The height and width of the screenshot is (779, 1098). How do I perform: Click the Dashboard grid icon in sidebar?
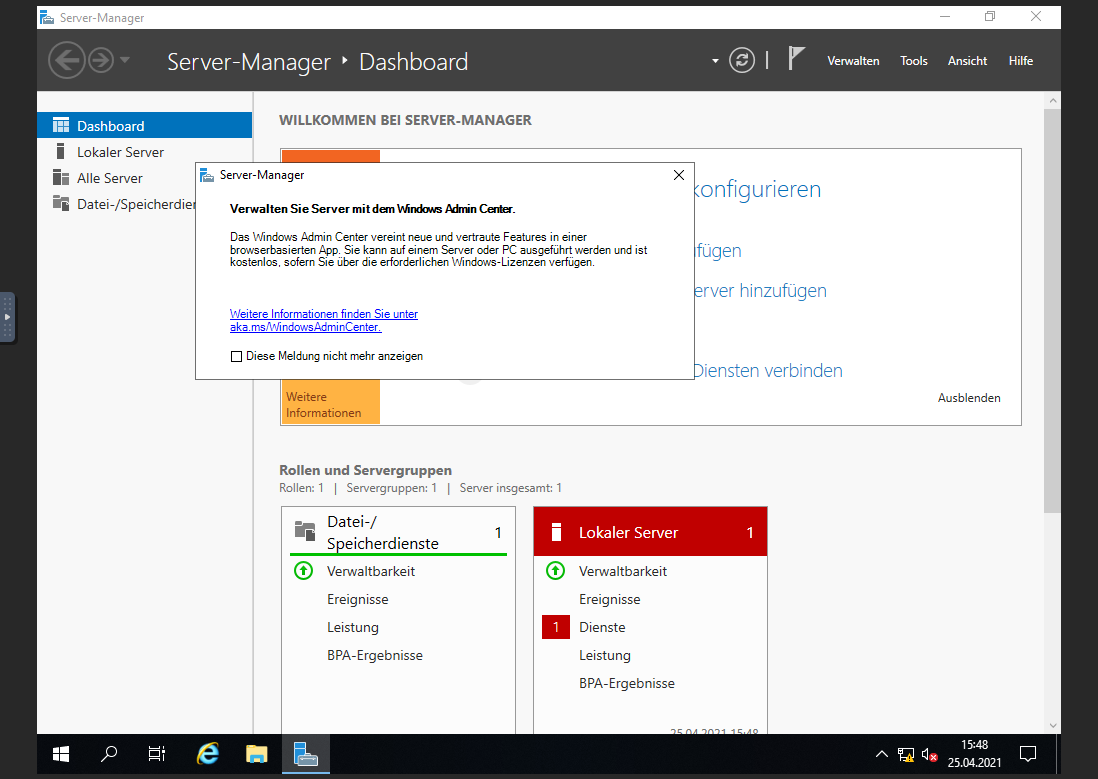coord(61,125)
